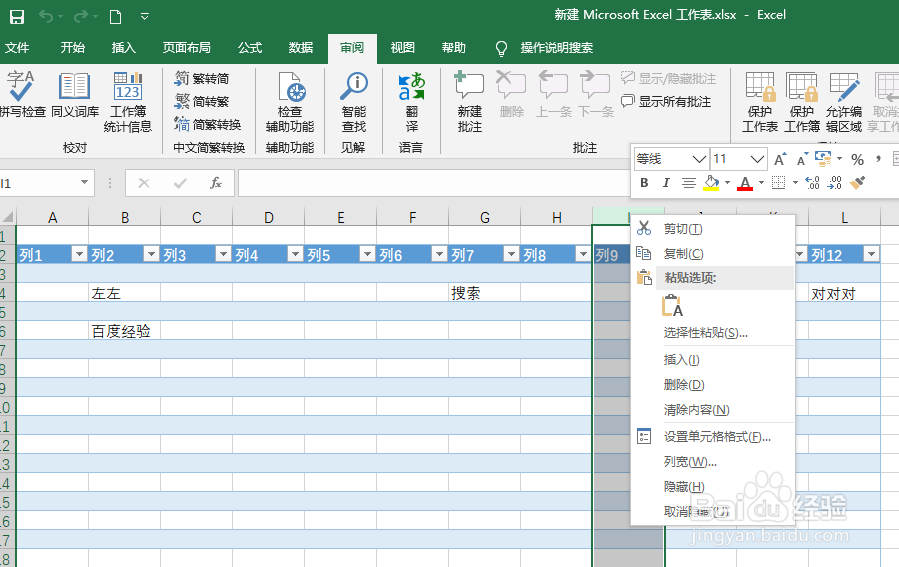The image size is (899, 567).
Task: Choose 清除内容(N) from the context menu
Action: coord(713,410)
